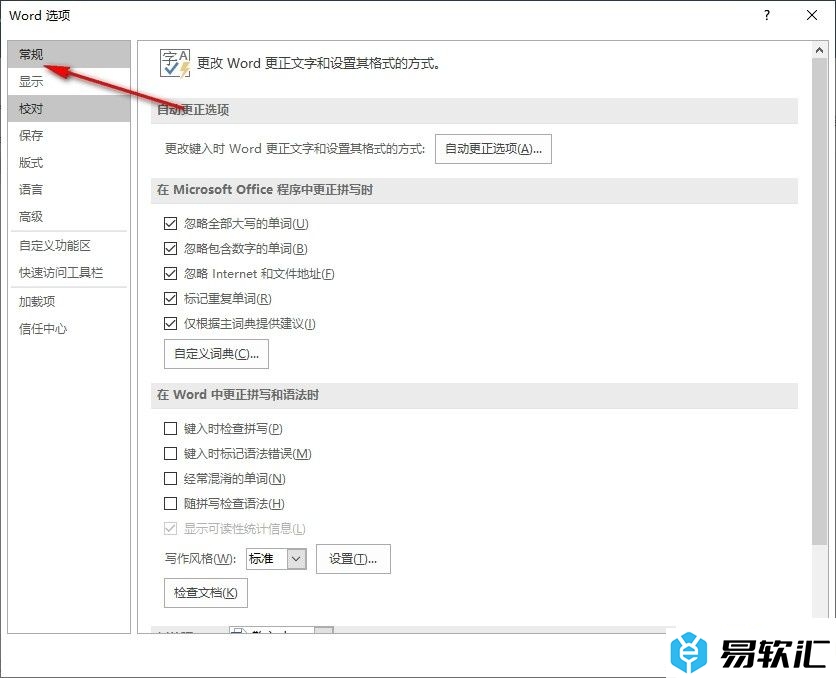Click the help question mark icon
The image size is (836, 678).
[x=767, y=15]
